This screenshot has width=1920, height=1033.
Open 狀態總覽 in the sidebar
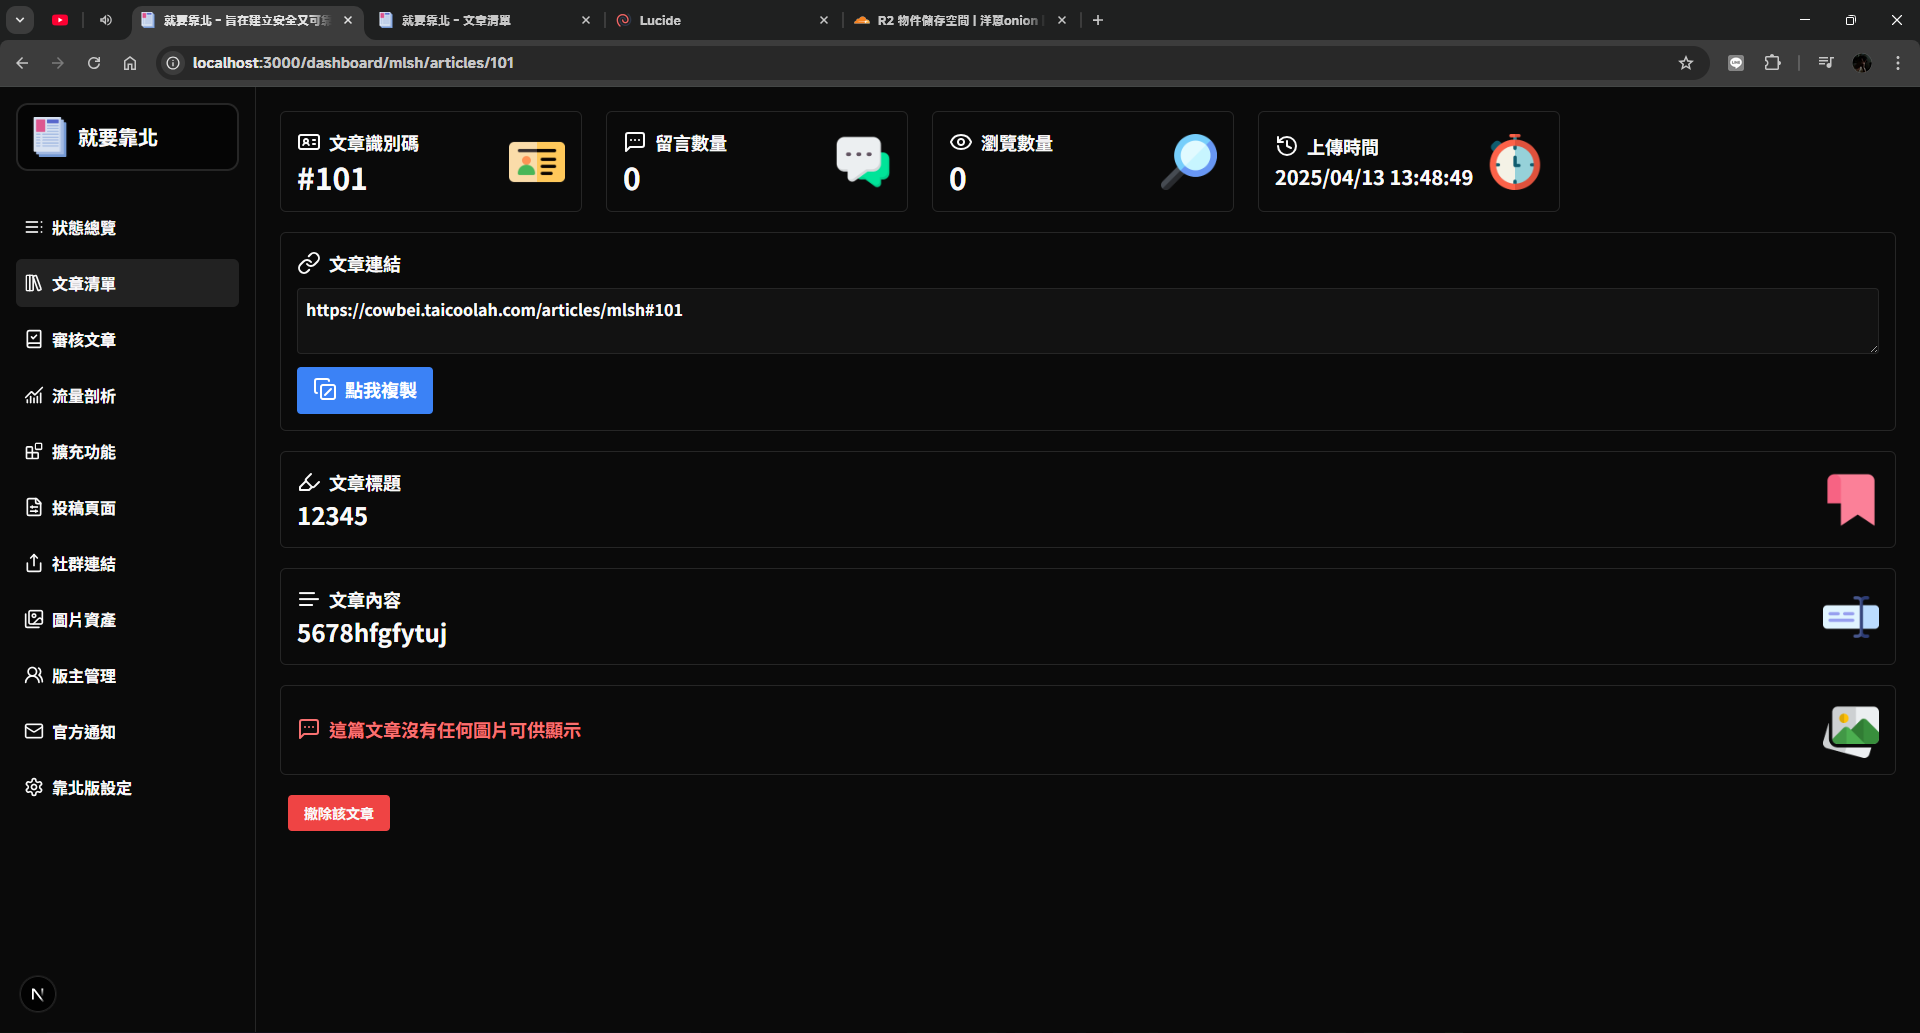84,228
